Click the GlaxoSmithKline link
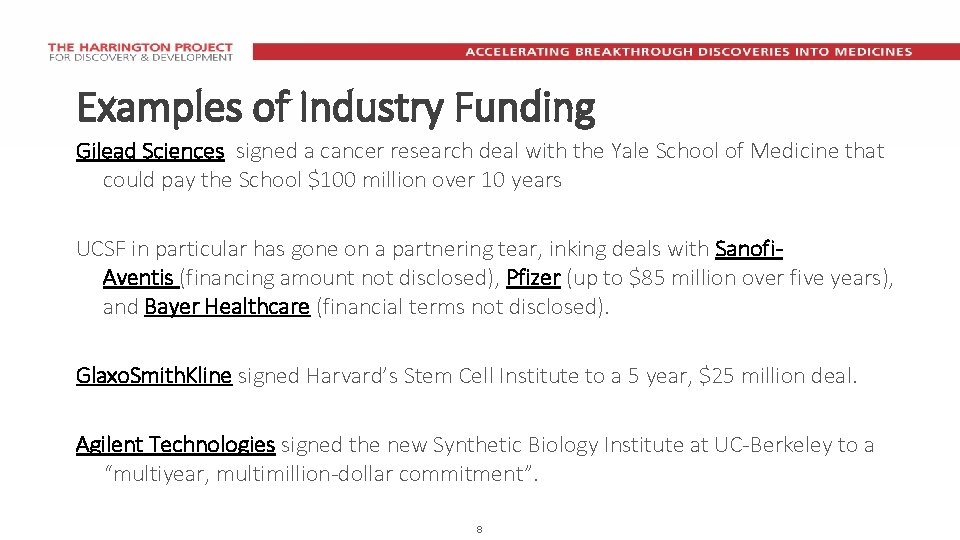The width and height of the screenshot is (960, 540). tap(154, 376)
